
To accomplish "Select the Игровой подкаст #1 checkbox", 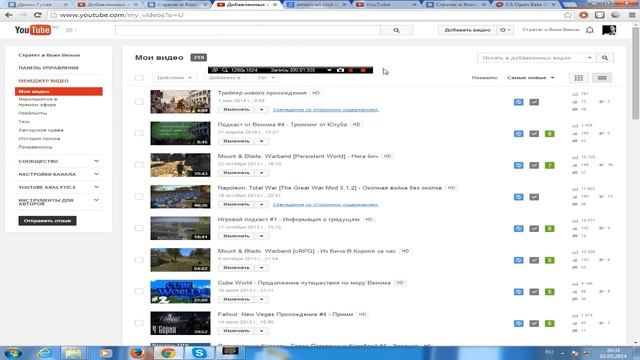I will pyautogui.click(x=139, y=228).
